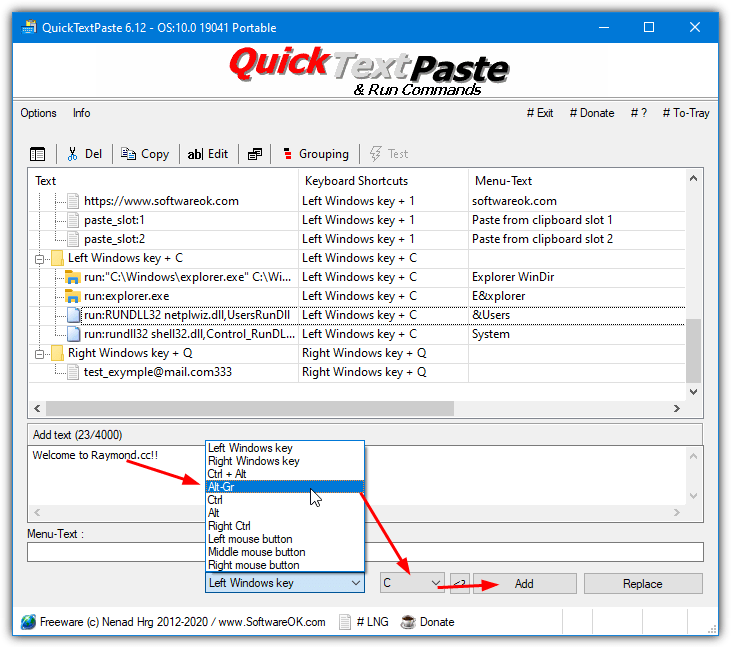
Task: Click the list horizontal scroll right arrow
Action: (x=676, y=408)
